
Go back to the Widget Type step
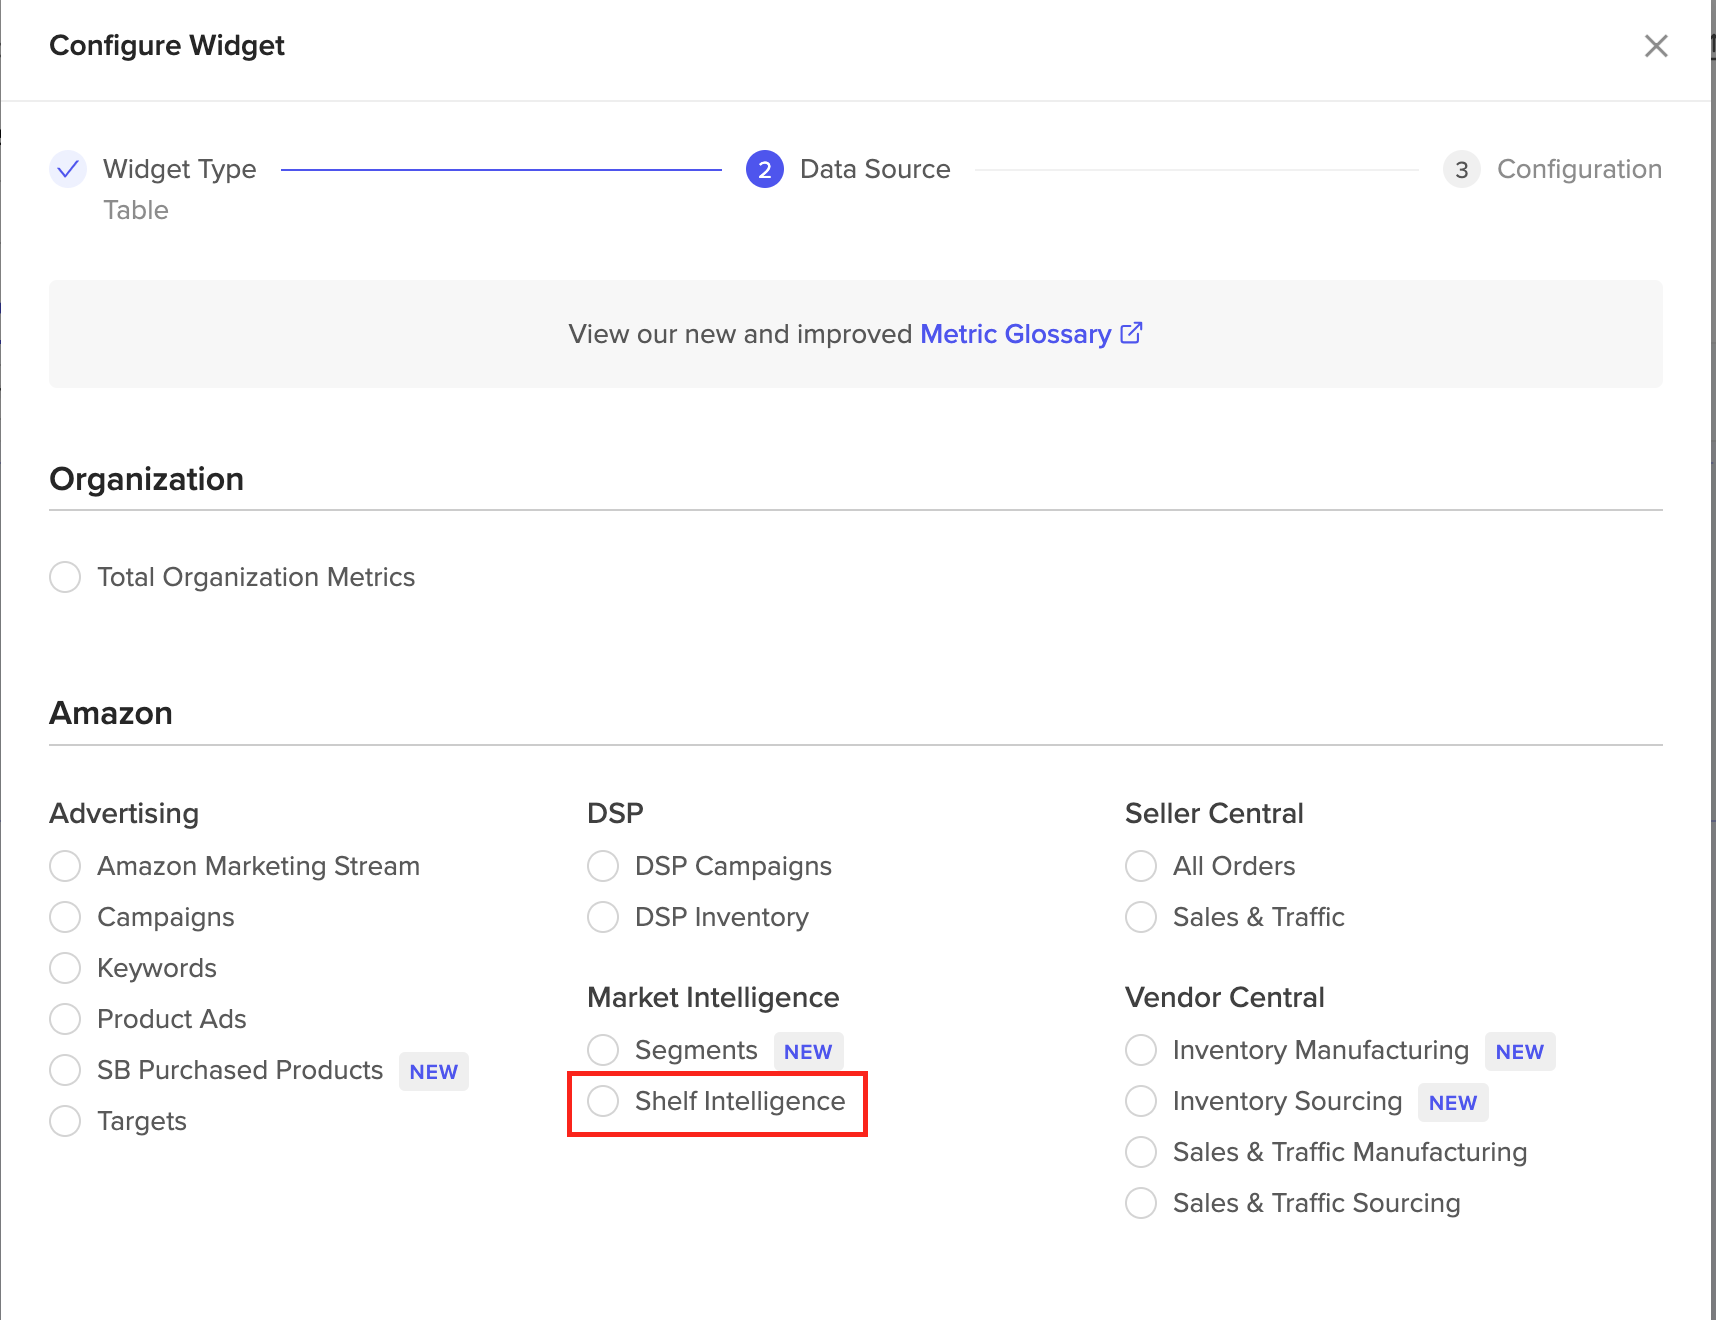(x=180, y=169)
